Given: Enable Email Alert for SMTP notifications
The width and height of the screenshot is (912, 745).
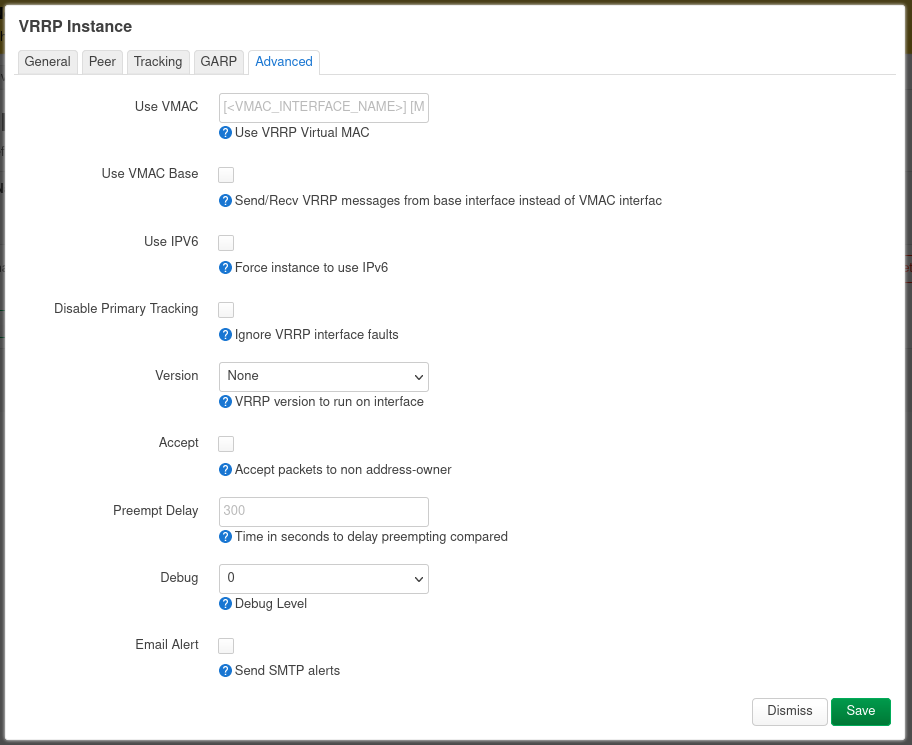Looking at the screenshot, I should [x=226, y=645].
